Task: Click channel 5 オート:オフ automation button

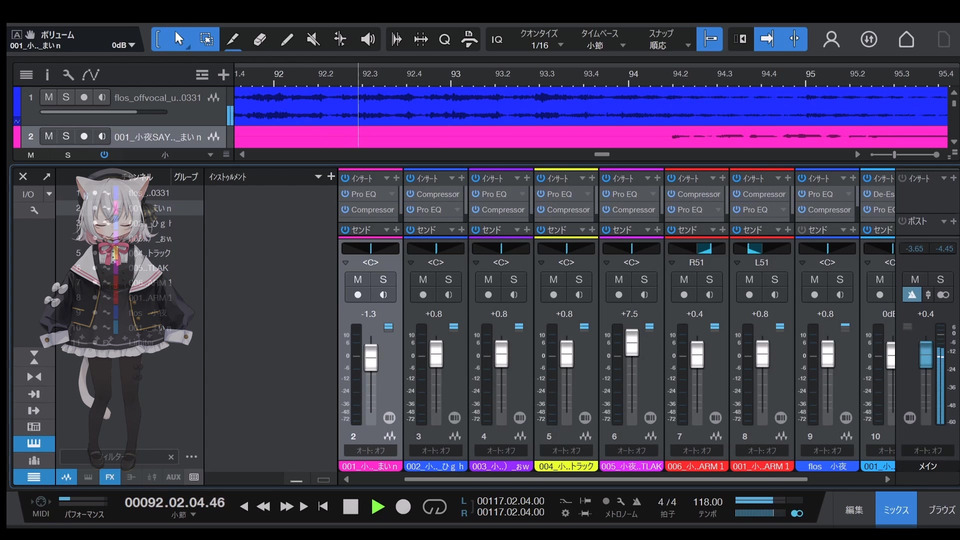Action: click(566, 451)
